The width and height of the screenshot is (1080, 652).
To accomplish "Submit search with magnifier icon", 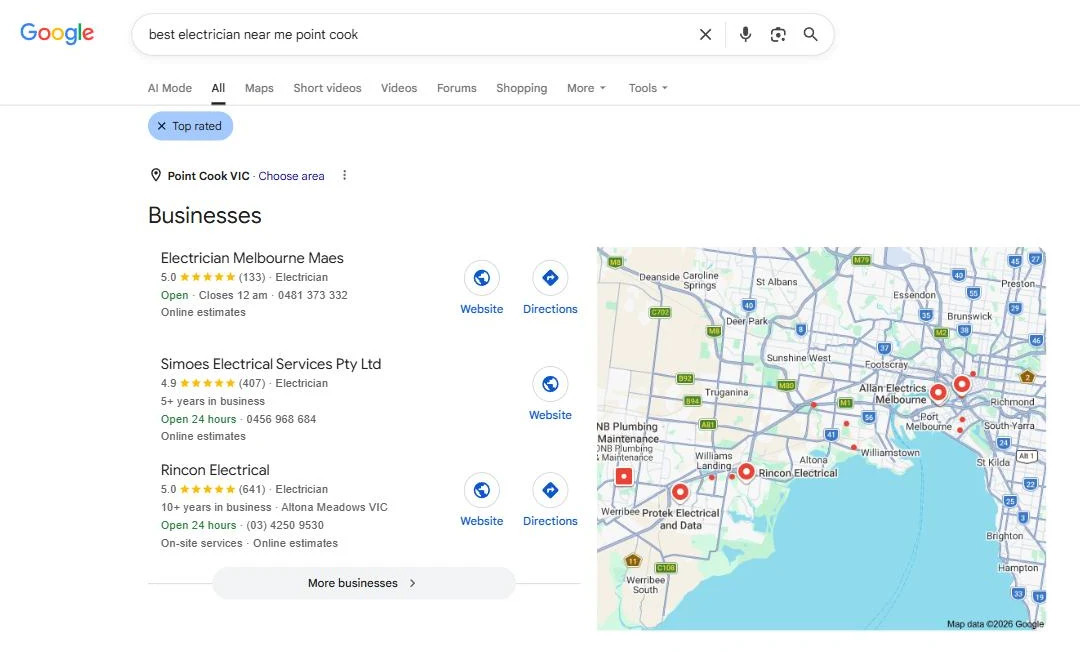I will click(x=811, y=34).
